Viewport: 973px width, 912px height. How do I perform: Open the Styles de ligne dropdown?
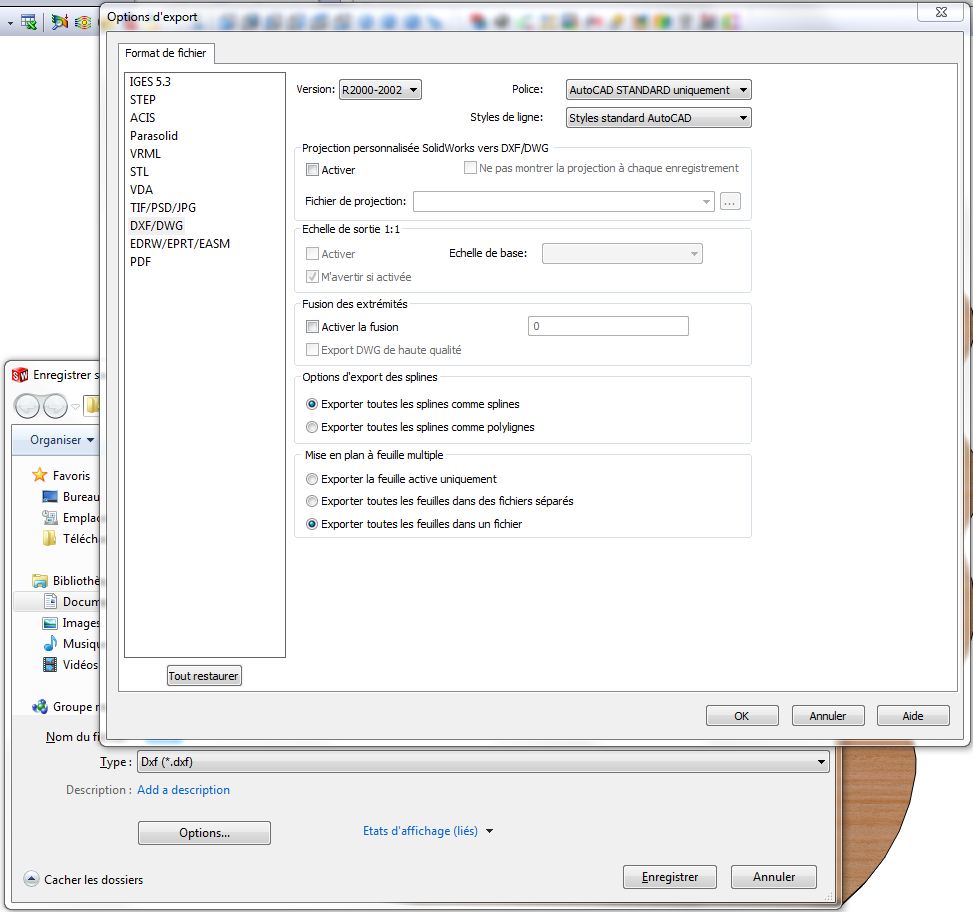pyautogui.click(x=658, y=118)
